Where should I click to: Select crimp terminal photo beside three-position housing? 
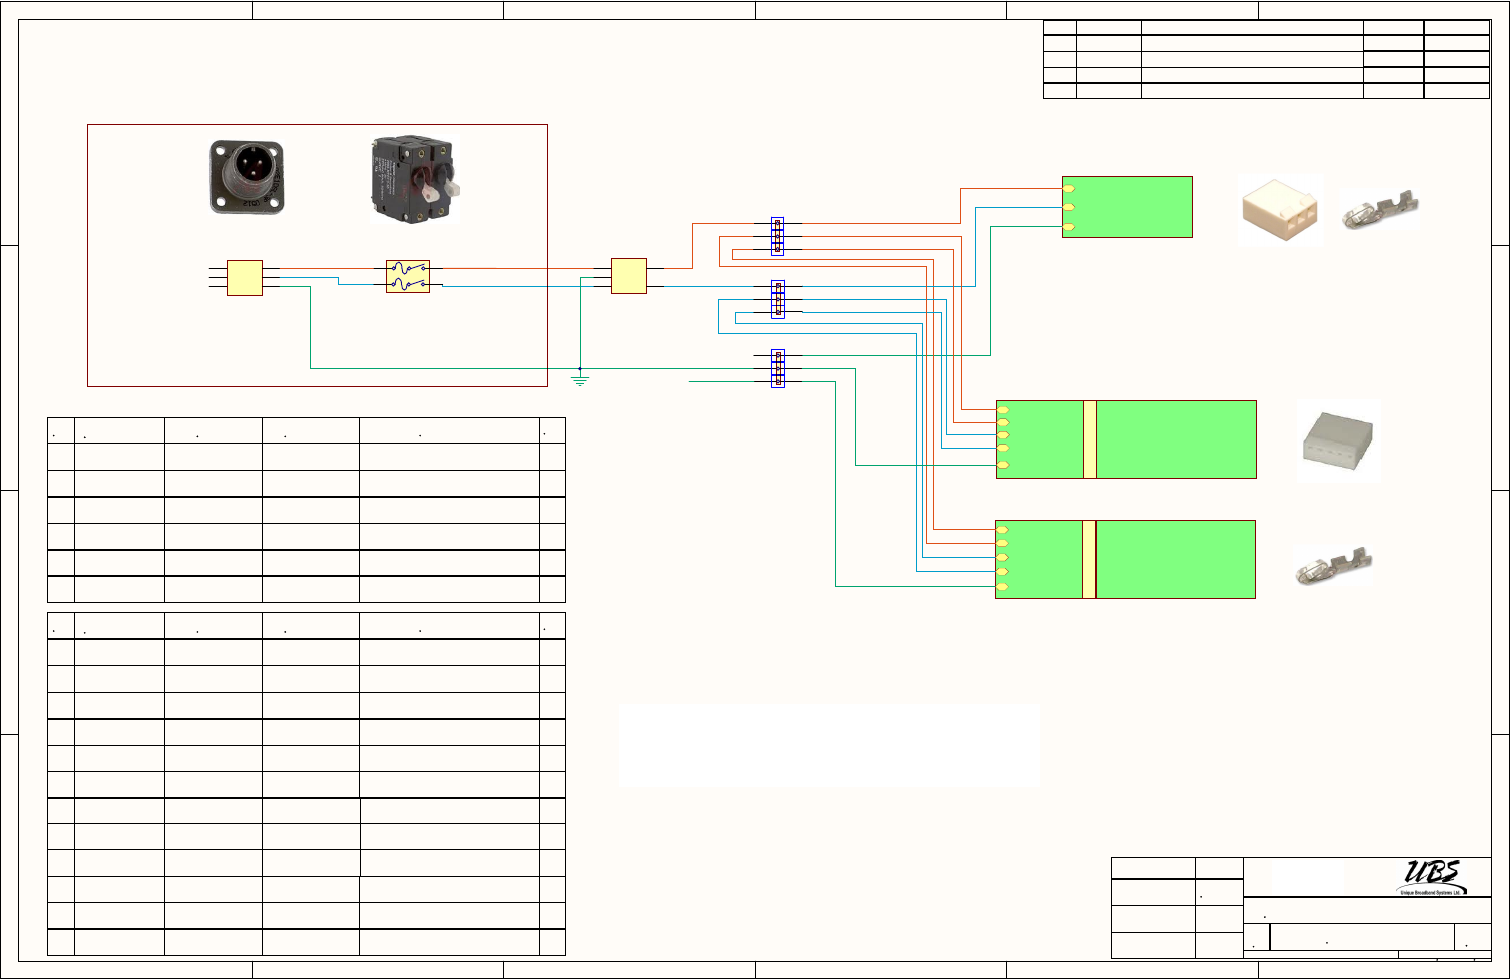pyautogui.click(x=1380, y=208)
